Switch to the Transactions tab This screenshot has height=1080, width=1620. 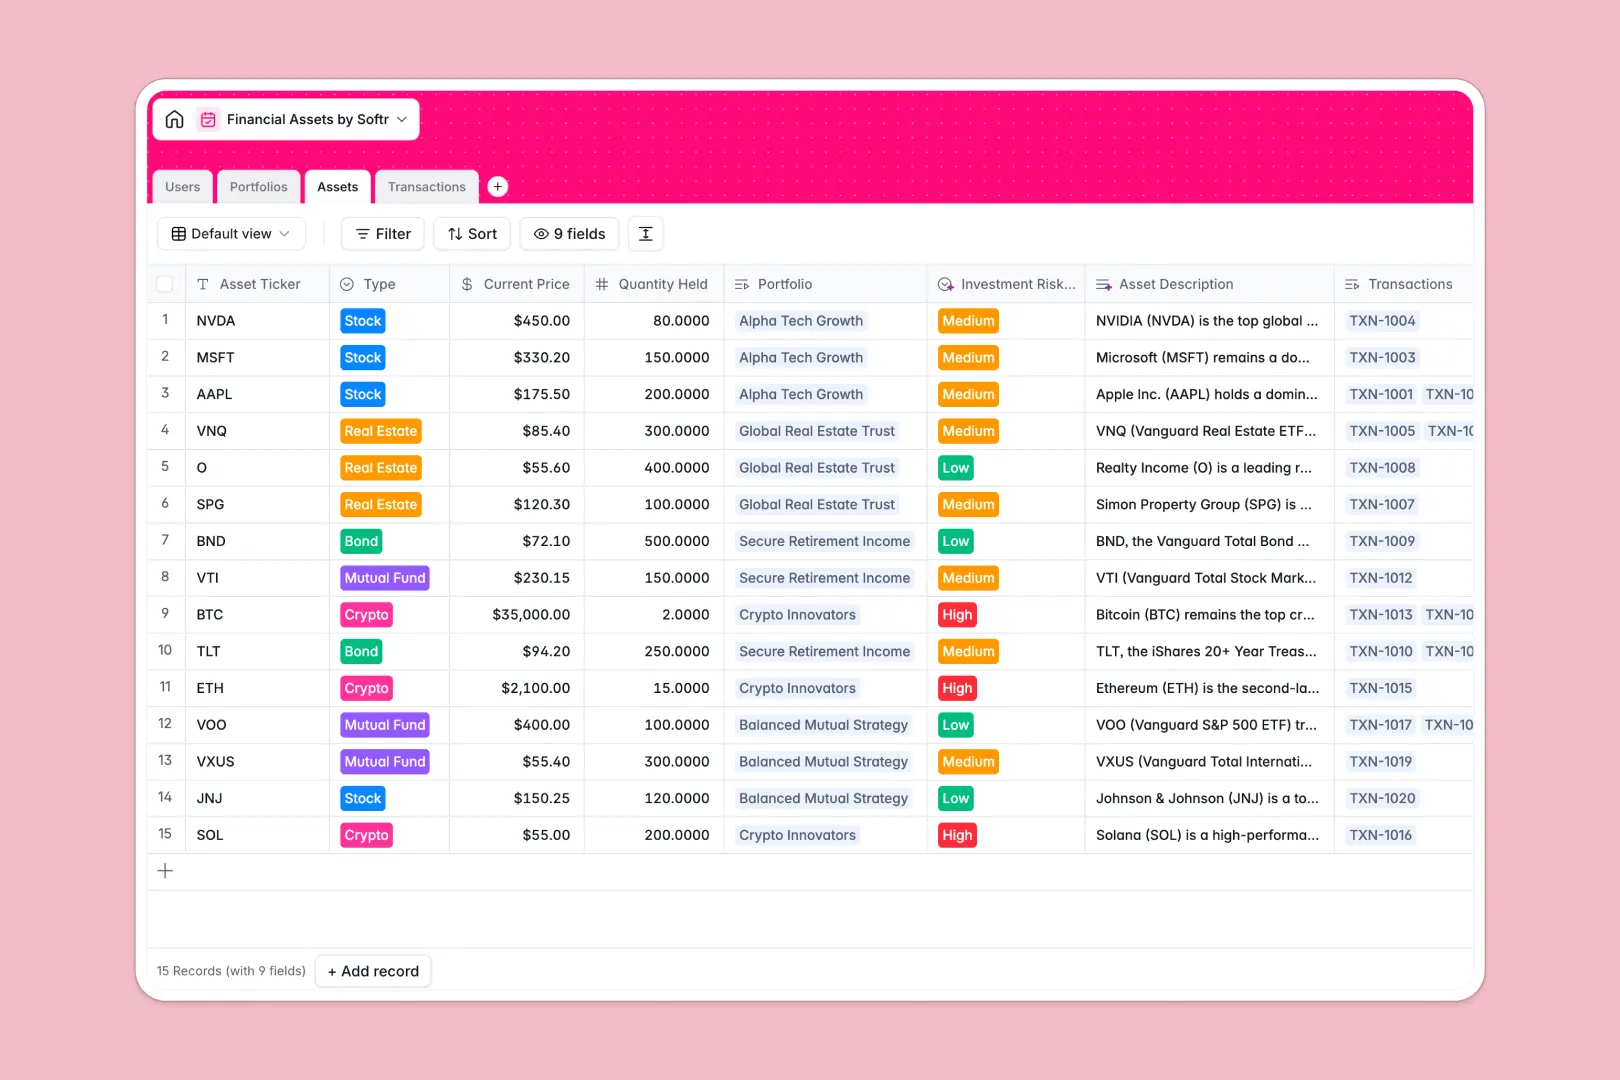coord(426,186)
